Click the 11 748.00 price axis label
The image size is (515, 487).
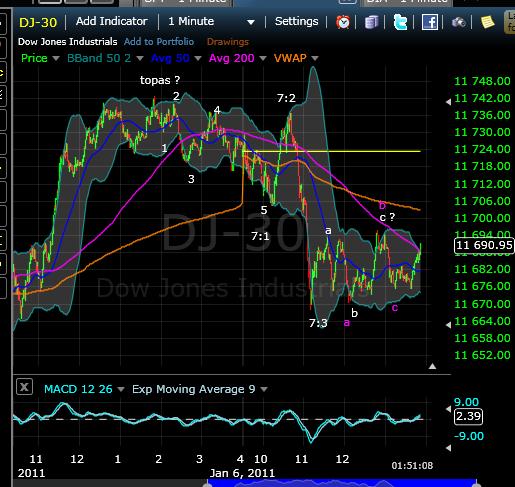click(x=482, y=81)
